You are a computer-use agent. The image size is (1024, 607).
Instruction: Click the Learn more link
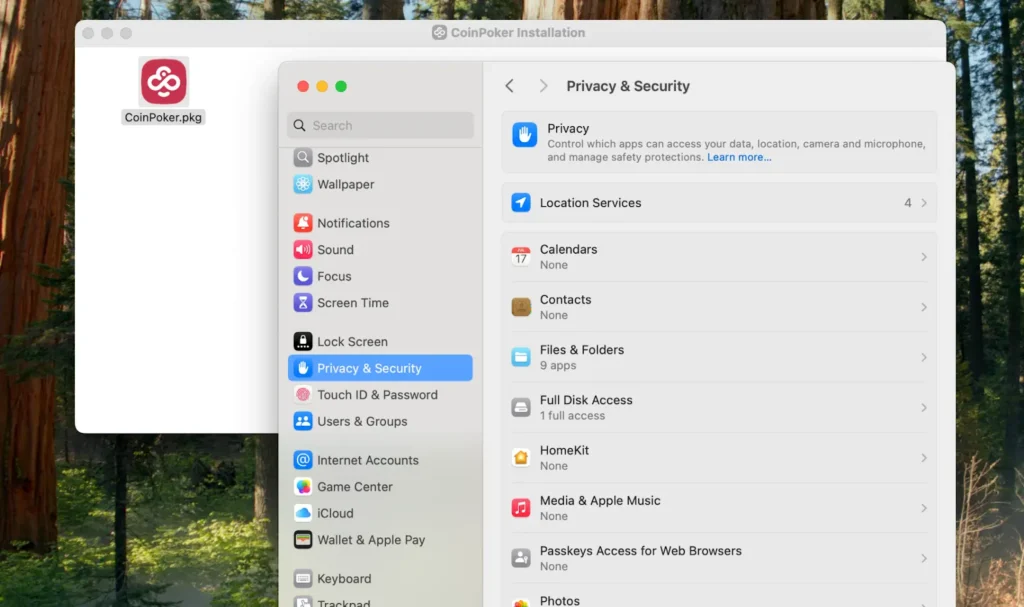tap(739, 158)
